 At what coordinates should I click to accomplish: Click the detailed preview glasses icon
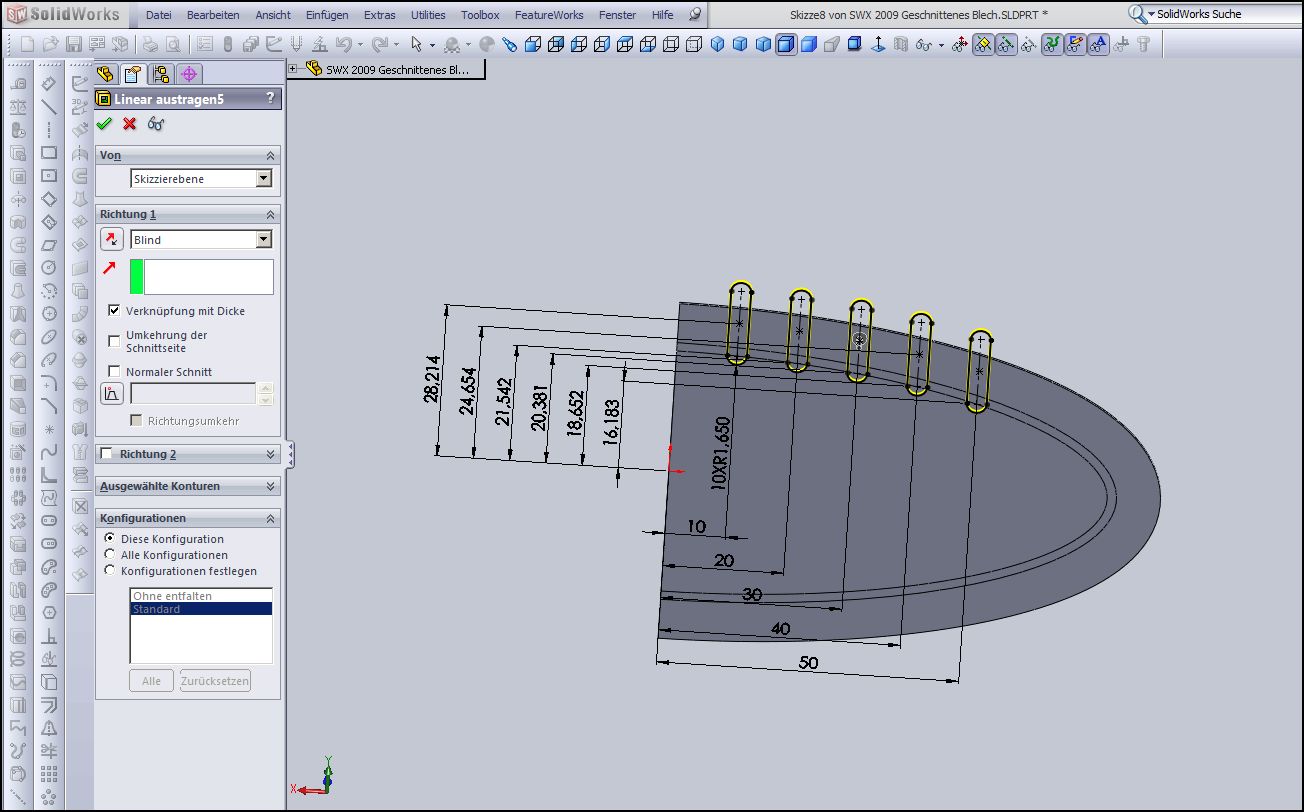tap(156, 124)
